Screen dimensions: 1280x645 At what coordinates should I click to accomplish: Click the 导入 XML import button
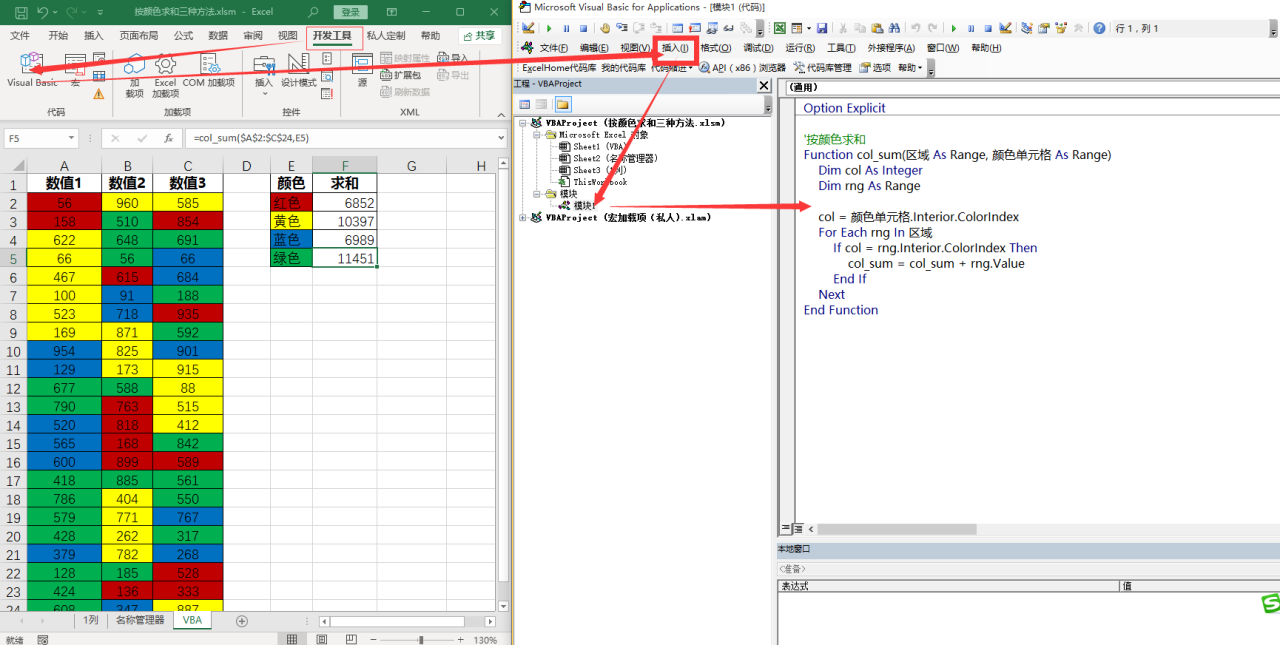tap(453, 59)
